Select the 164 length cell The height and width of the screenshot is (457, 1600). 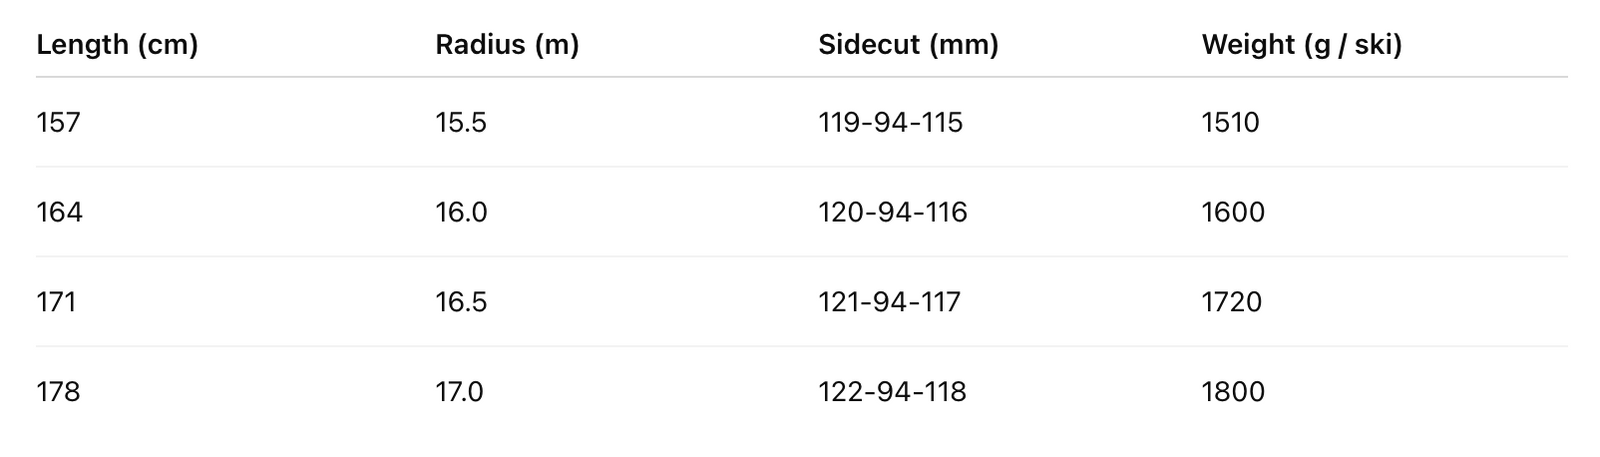coord(59,212)
